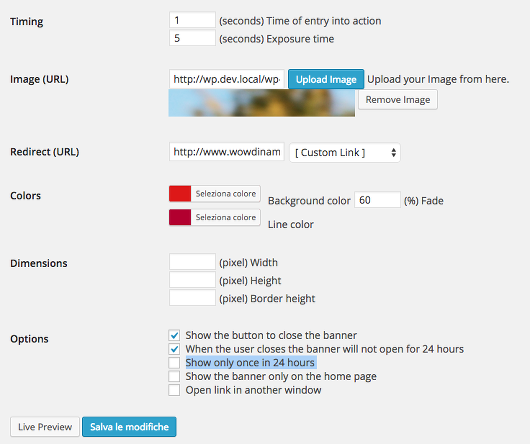Click Seleziona colore for Line color
This screenshot has width=530, height=444.
[225, 217]
